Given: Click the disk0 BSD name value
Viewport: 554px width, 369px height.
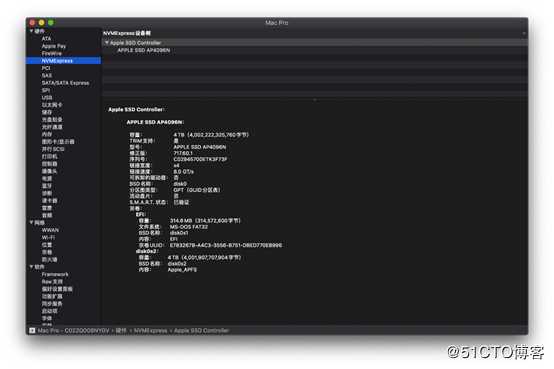Looking at the screenshot, I should 180,184.
